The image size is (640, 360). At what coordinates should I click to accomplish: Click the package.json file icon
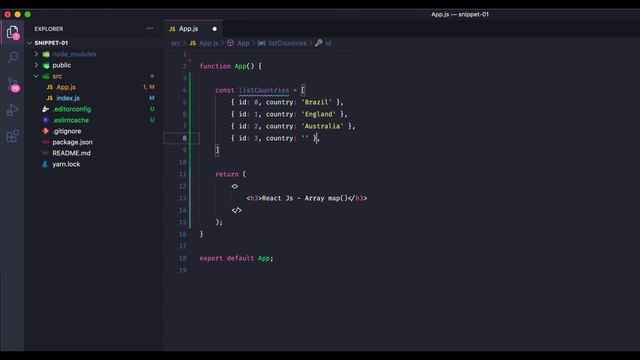click(x=45, y=142)
